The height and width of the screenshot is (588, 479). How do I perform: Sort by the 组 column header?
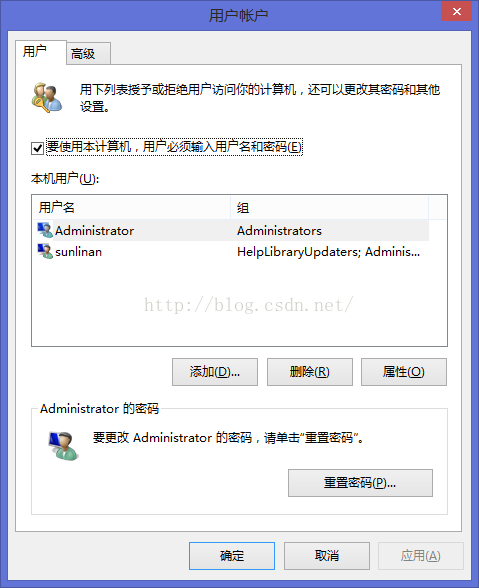[329, 207]
